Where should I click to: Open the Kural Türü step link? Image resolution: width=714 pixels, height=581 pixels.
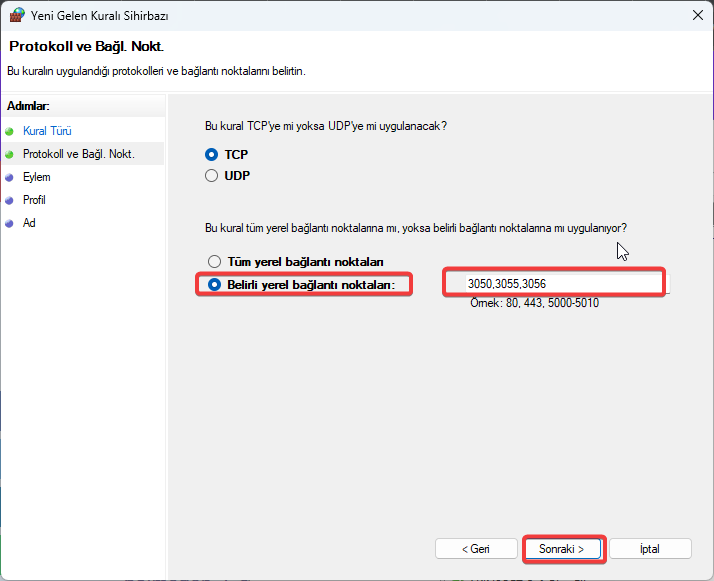(47, 131)
